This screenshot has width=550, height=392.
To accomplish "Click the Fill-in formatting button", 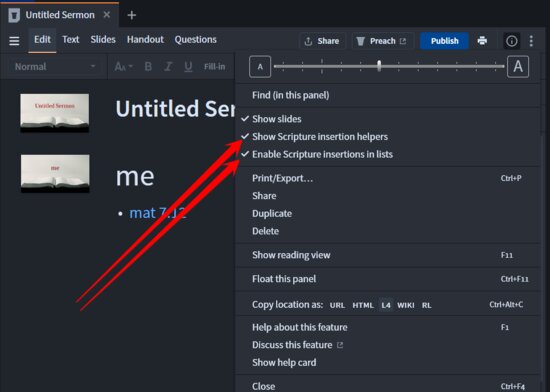I will pos(215,66).
